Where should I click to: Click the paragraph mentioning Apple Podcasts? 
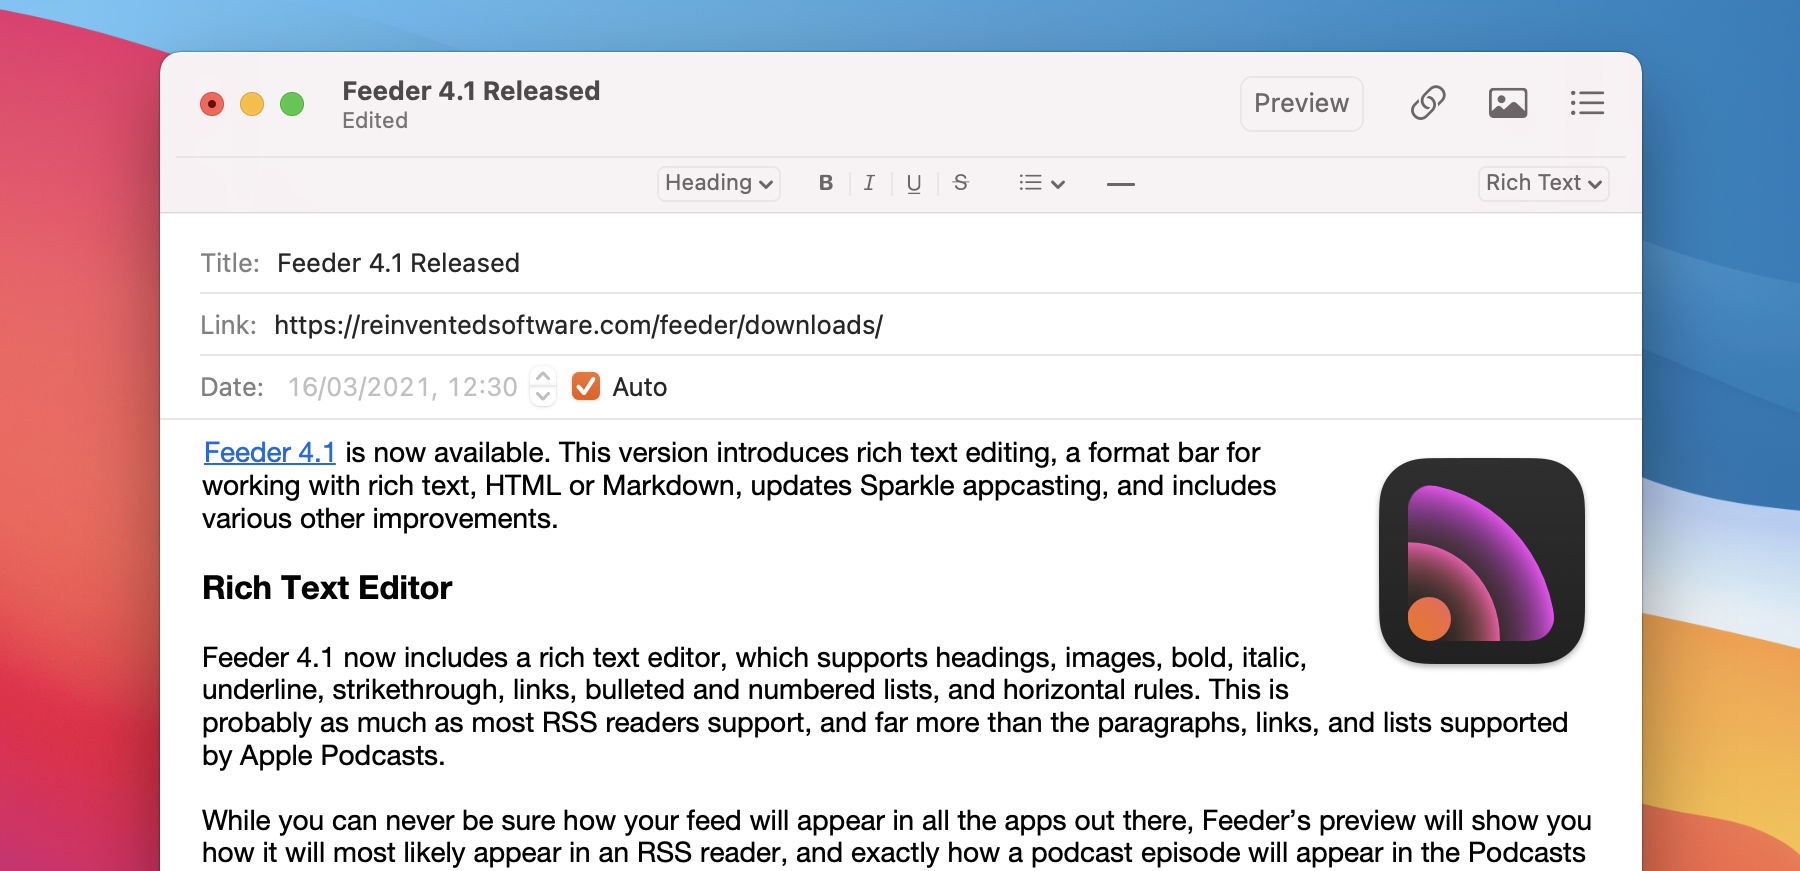(x=884, y=706)
